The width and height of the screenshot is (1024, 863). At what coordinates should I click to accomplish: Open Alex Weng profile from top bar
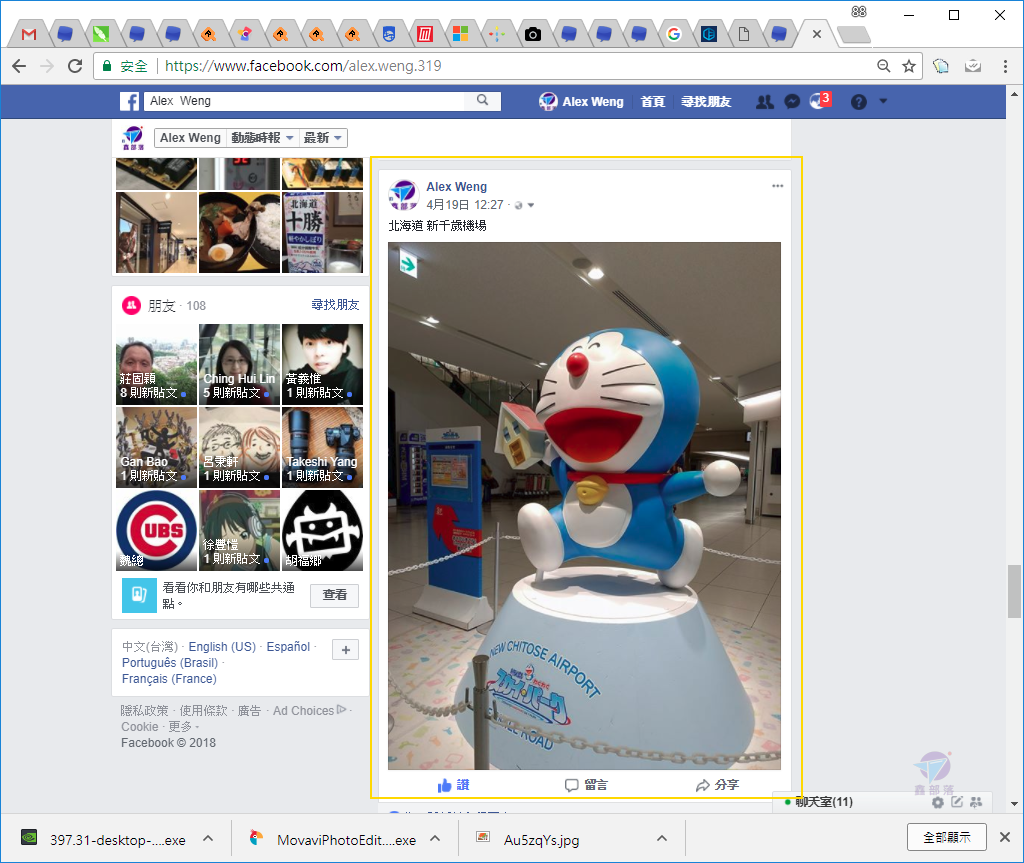(x=581, y=101)
